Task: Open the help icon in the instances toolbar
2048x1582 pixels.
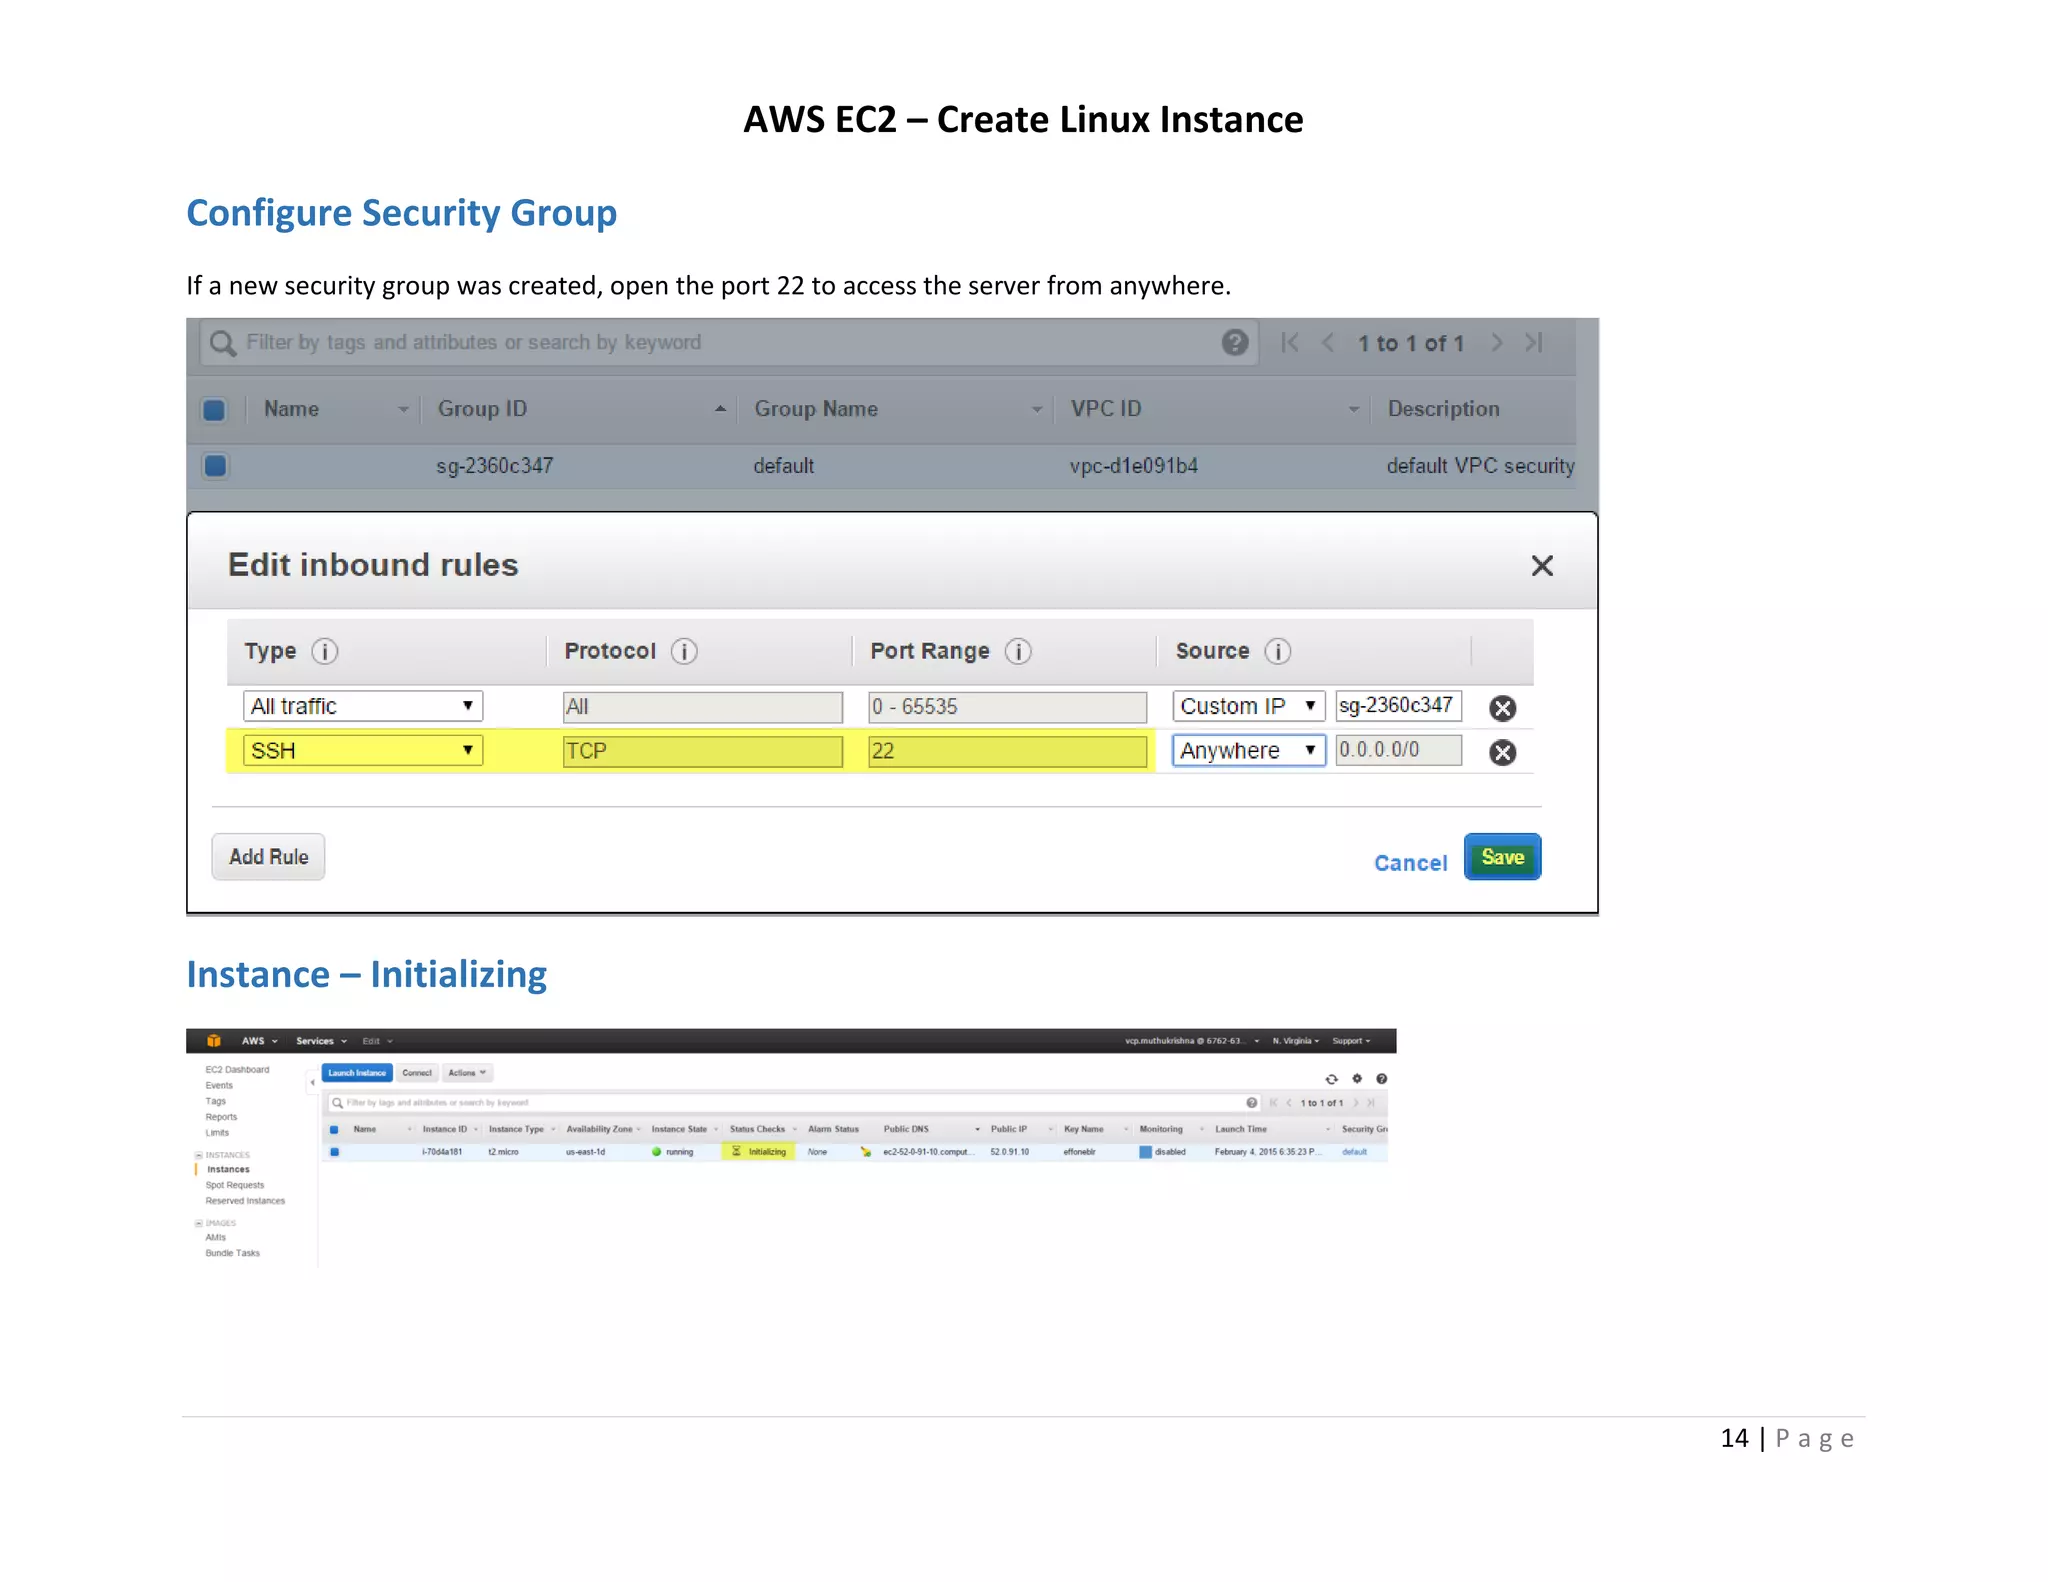Action: point(1381,1078)
